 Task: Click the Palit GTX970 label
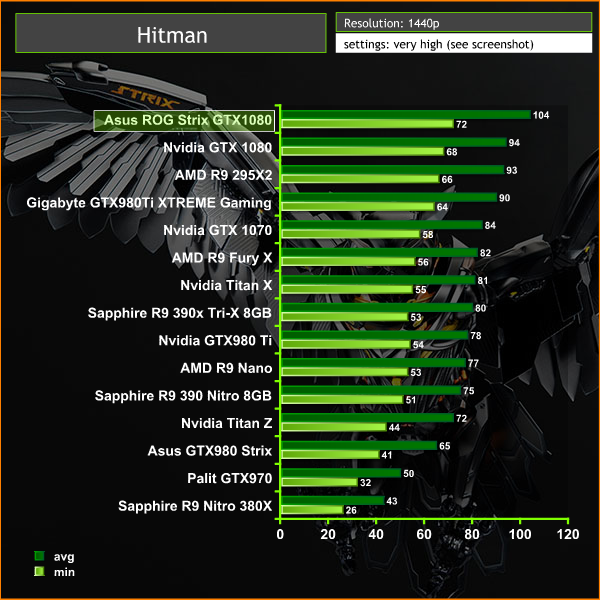(230, 478)
